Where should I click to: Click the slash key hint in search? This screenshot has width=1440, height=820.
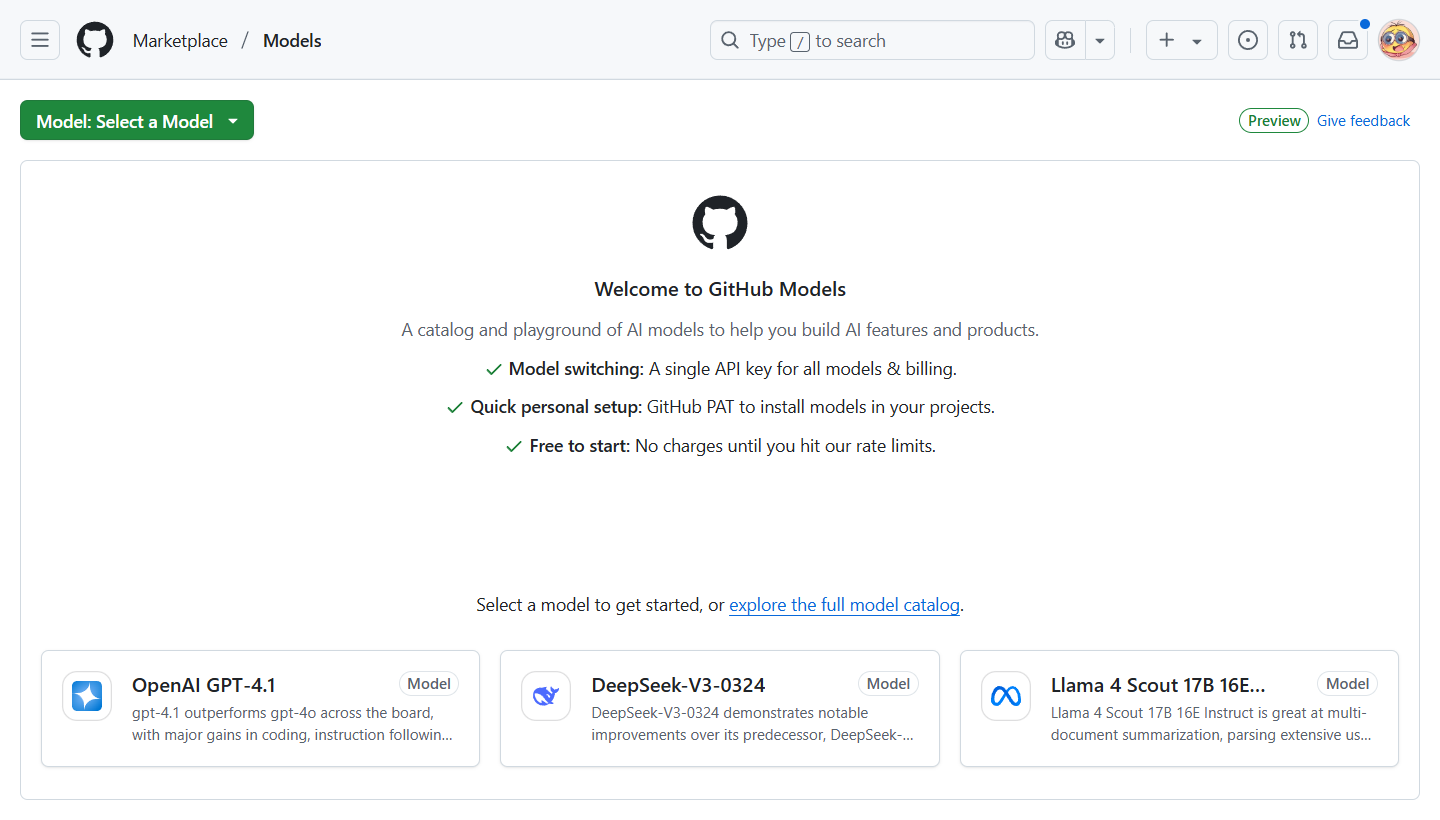(800, 41)
